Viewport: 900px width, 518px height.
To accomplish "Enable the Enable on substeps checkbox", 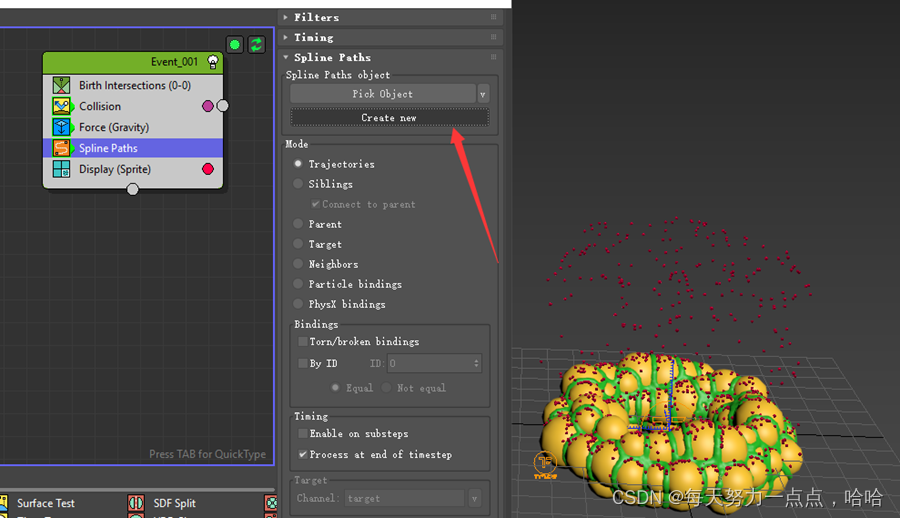I will click(x=302, y=434).
